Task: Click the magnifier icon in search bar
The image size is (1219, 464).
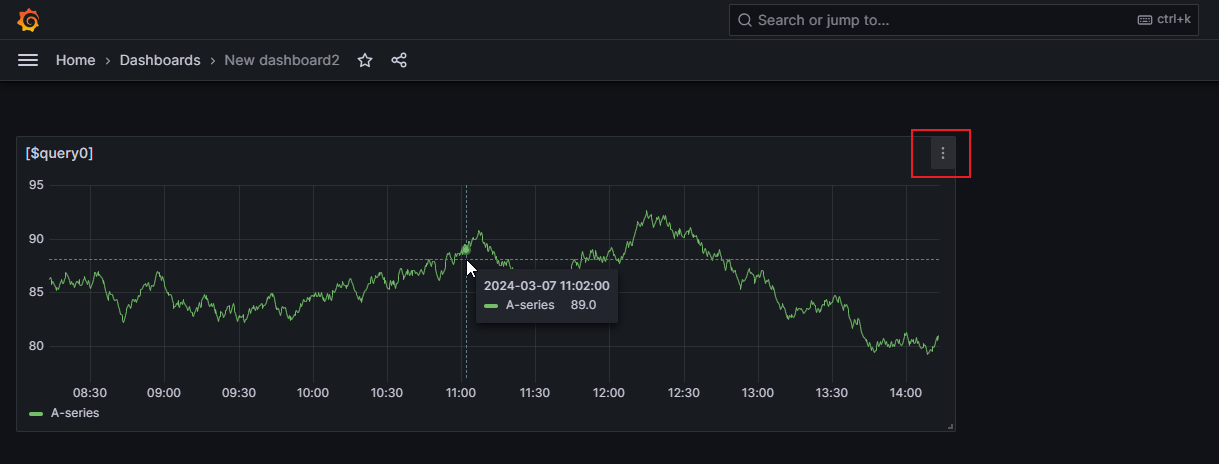Action: coord(745,20)
